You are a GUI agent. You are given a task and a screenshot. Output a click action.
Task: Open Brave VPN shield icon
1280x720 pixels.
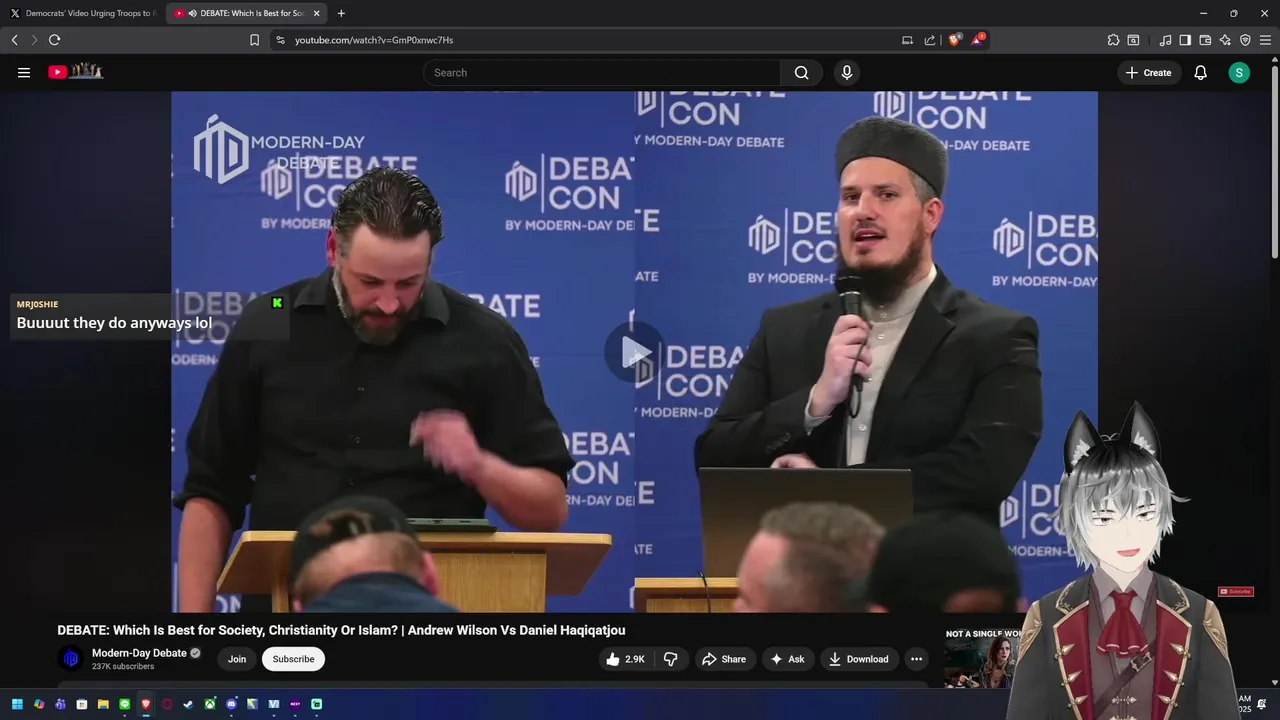coord(1245,40)
